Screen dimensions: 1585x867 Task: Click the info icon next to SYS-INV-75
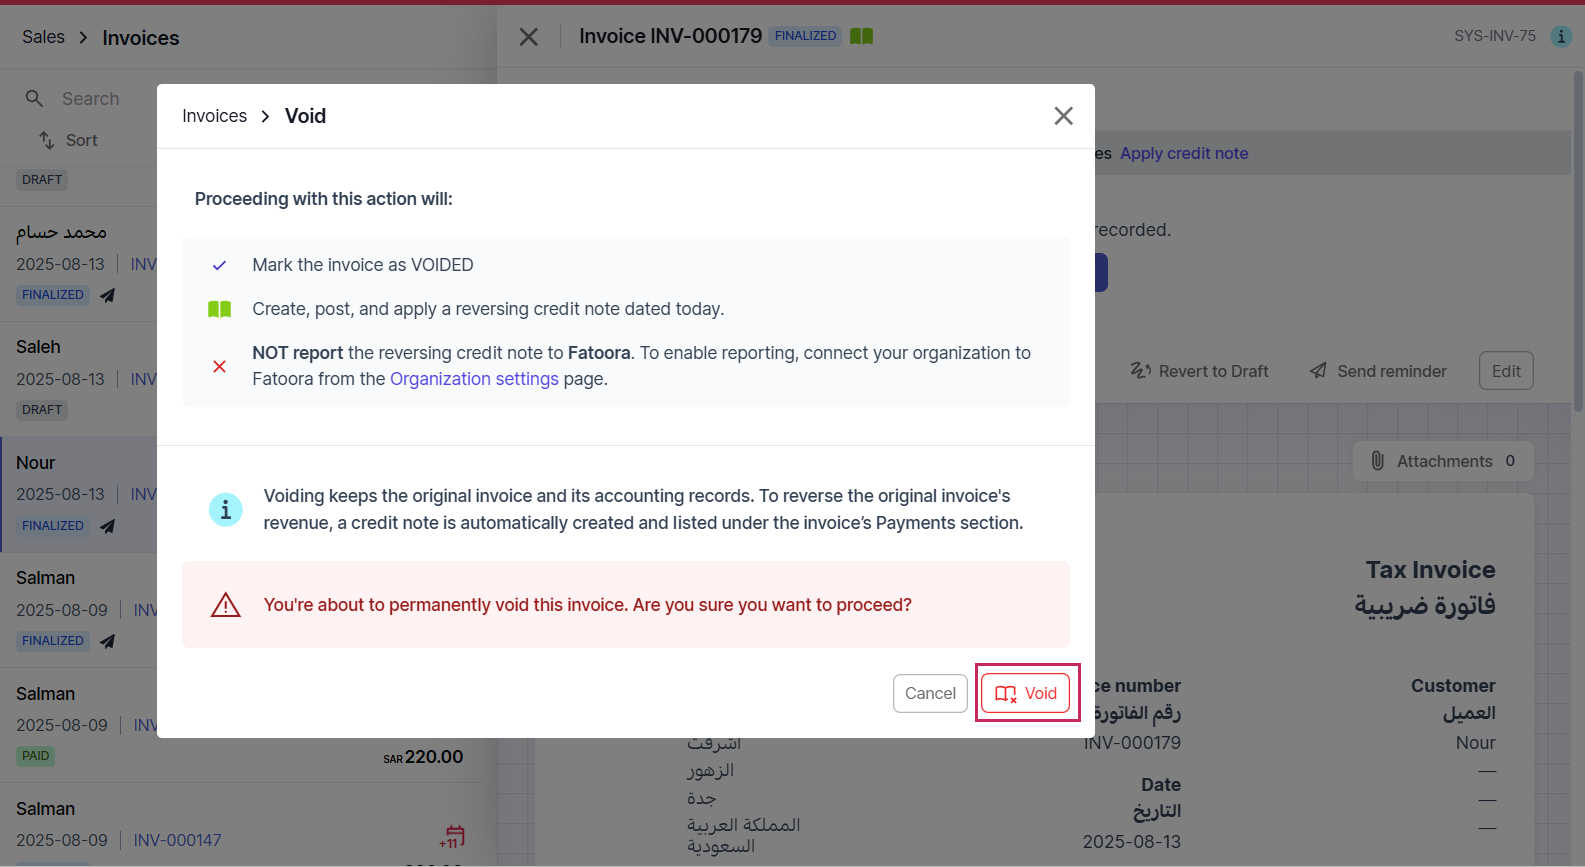point(1560,36)
